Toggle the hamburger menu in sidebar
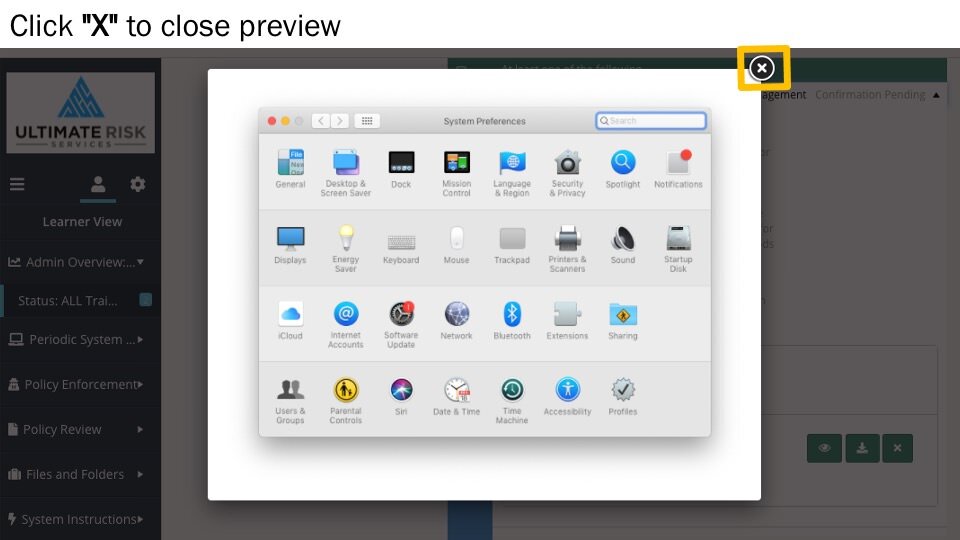 pyautogui.click(x=17, y=184)
